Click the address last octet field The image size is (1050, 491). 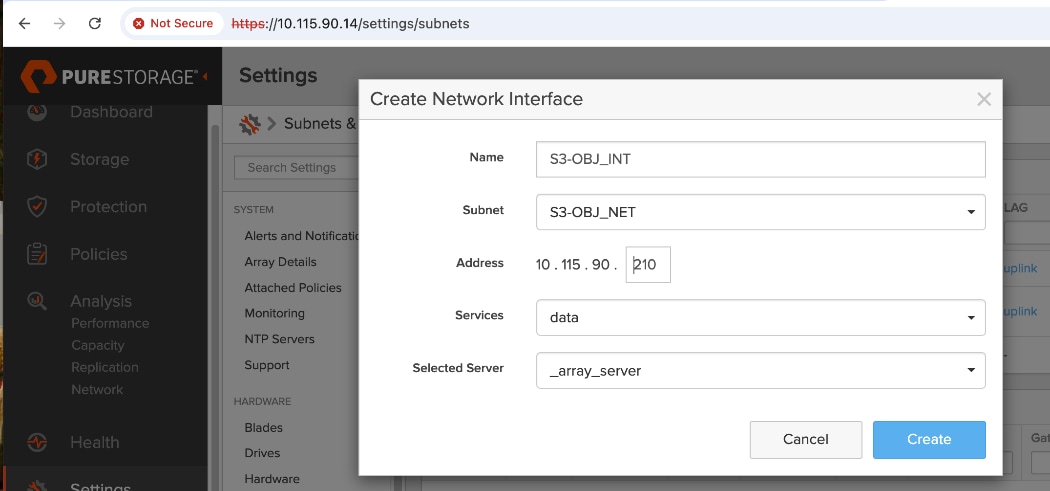pyautogui.click(x=648, y=265)
